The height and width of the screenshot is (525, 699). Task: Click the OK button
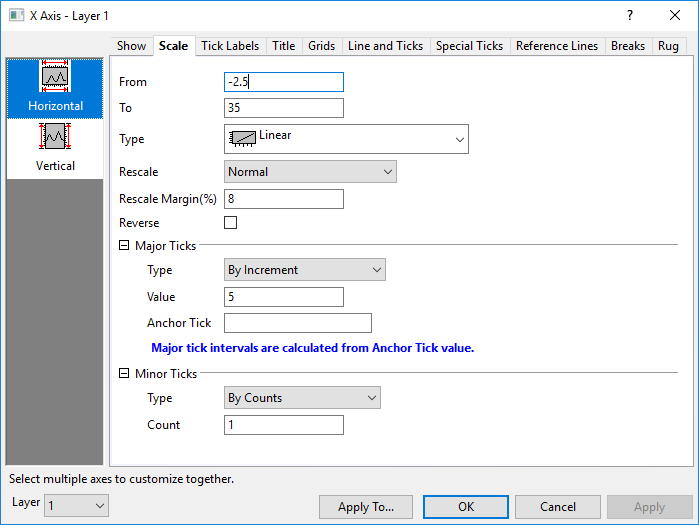pyautogui.click(x=465, y=507)
